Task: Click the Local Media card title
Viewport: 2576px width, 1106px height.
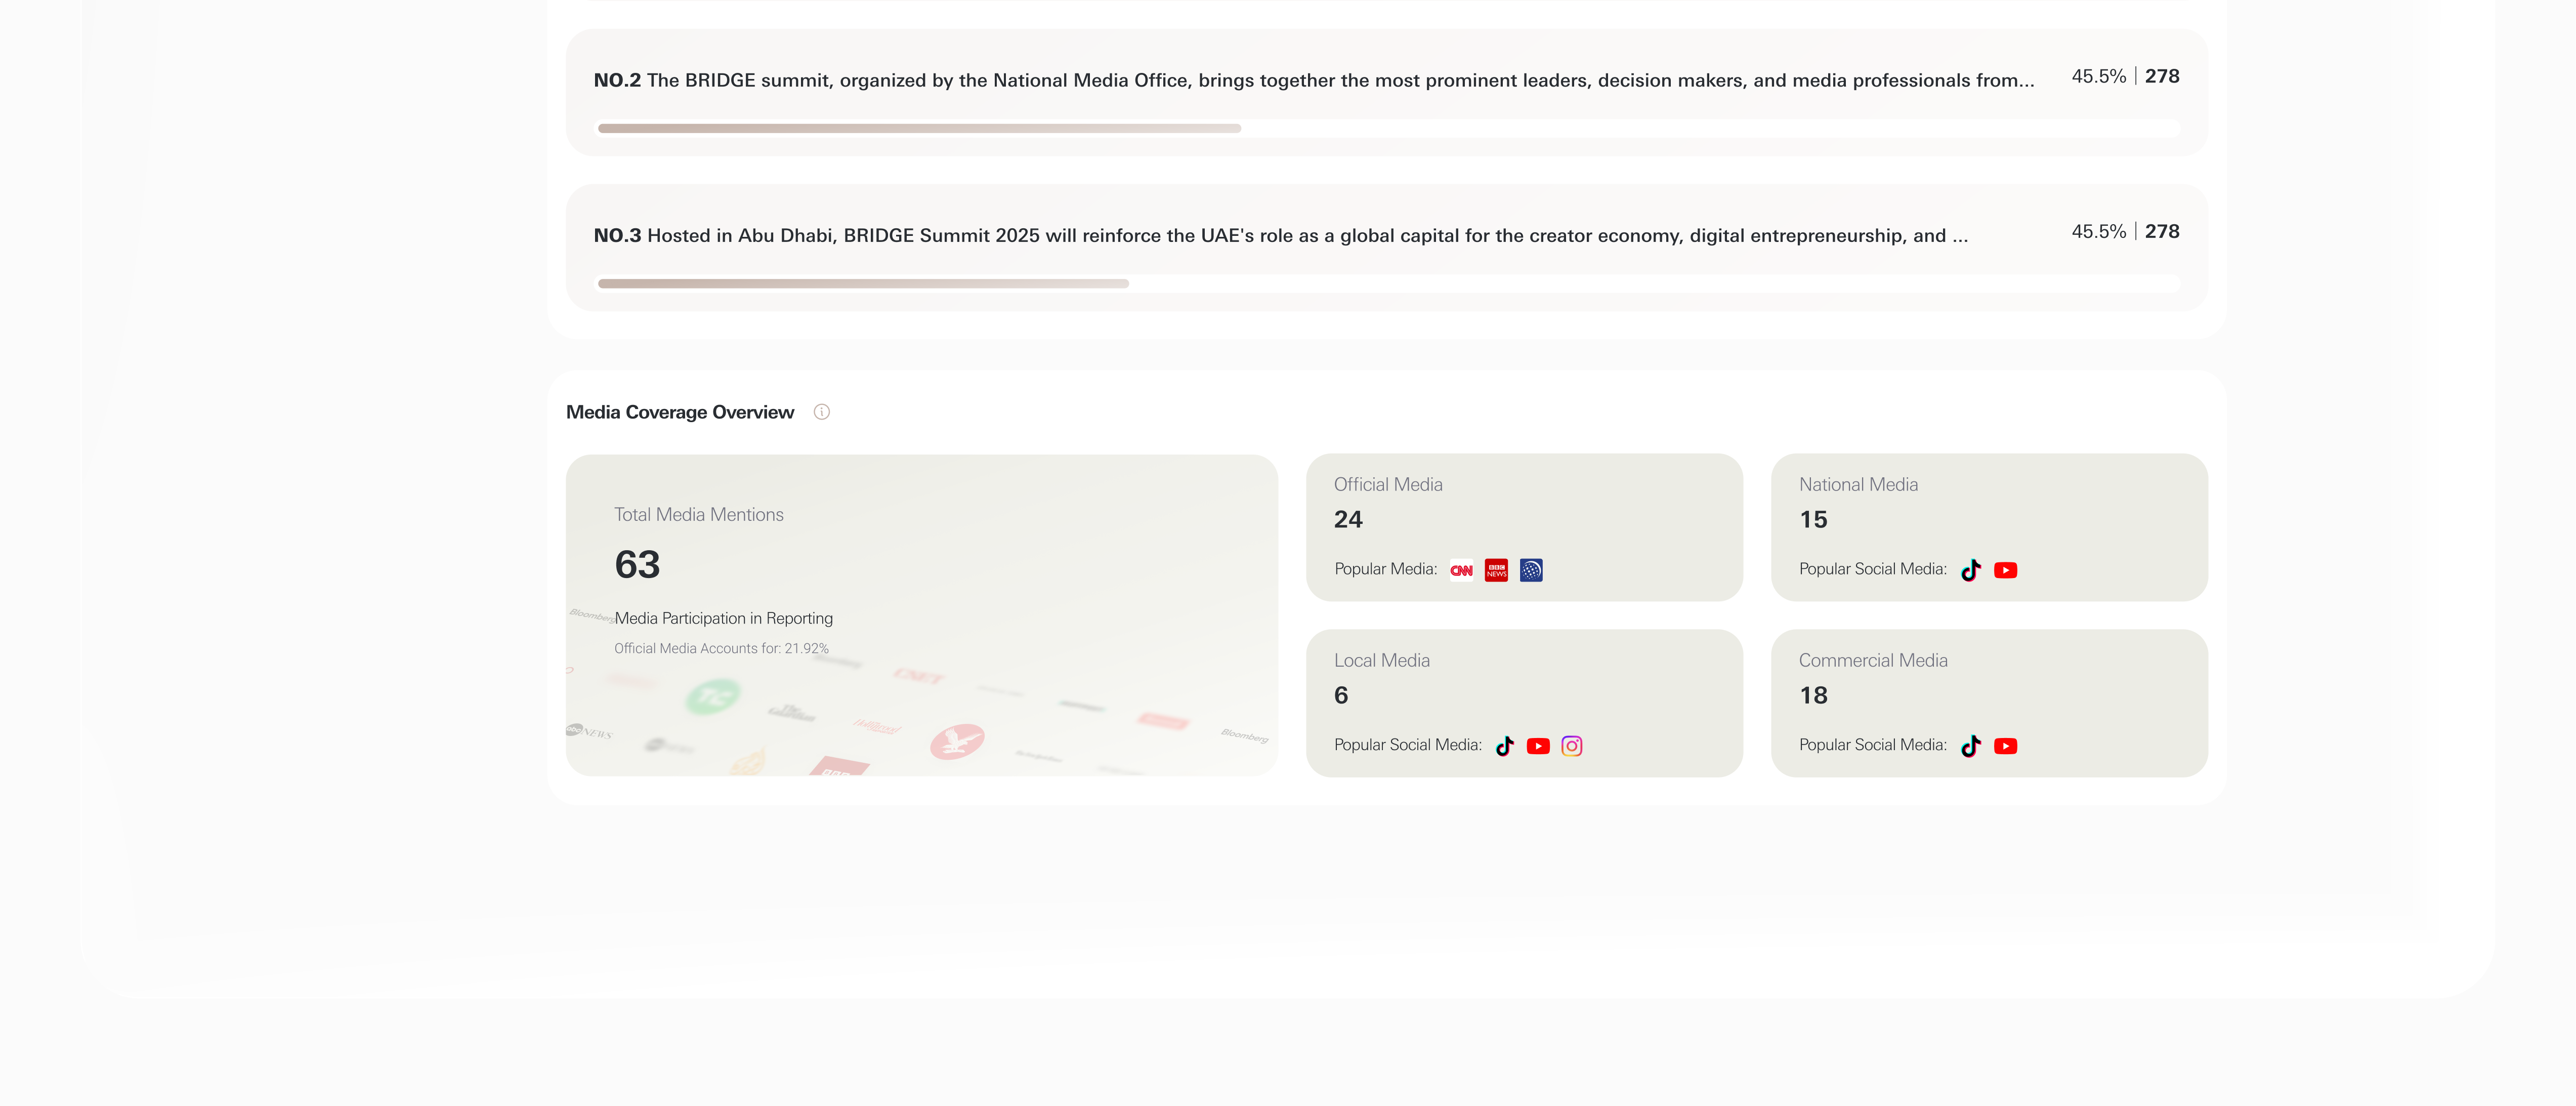Action: click(x=1382, y=660)
